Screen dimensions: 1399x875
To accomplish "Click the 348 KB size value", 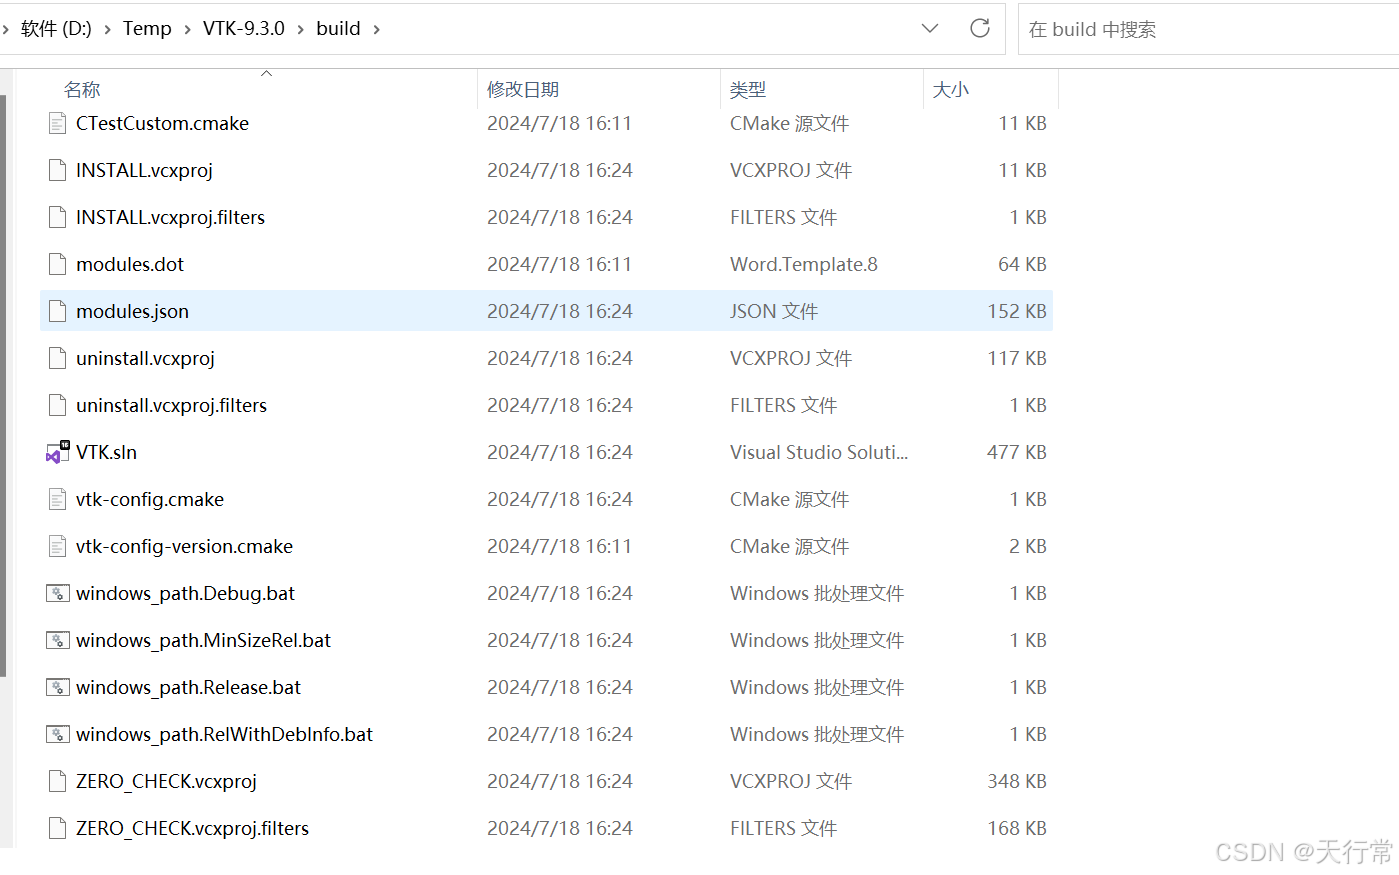I will click(x=1017, y=781).
